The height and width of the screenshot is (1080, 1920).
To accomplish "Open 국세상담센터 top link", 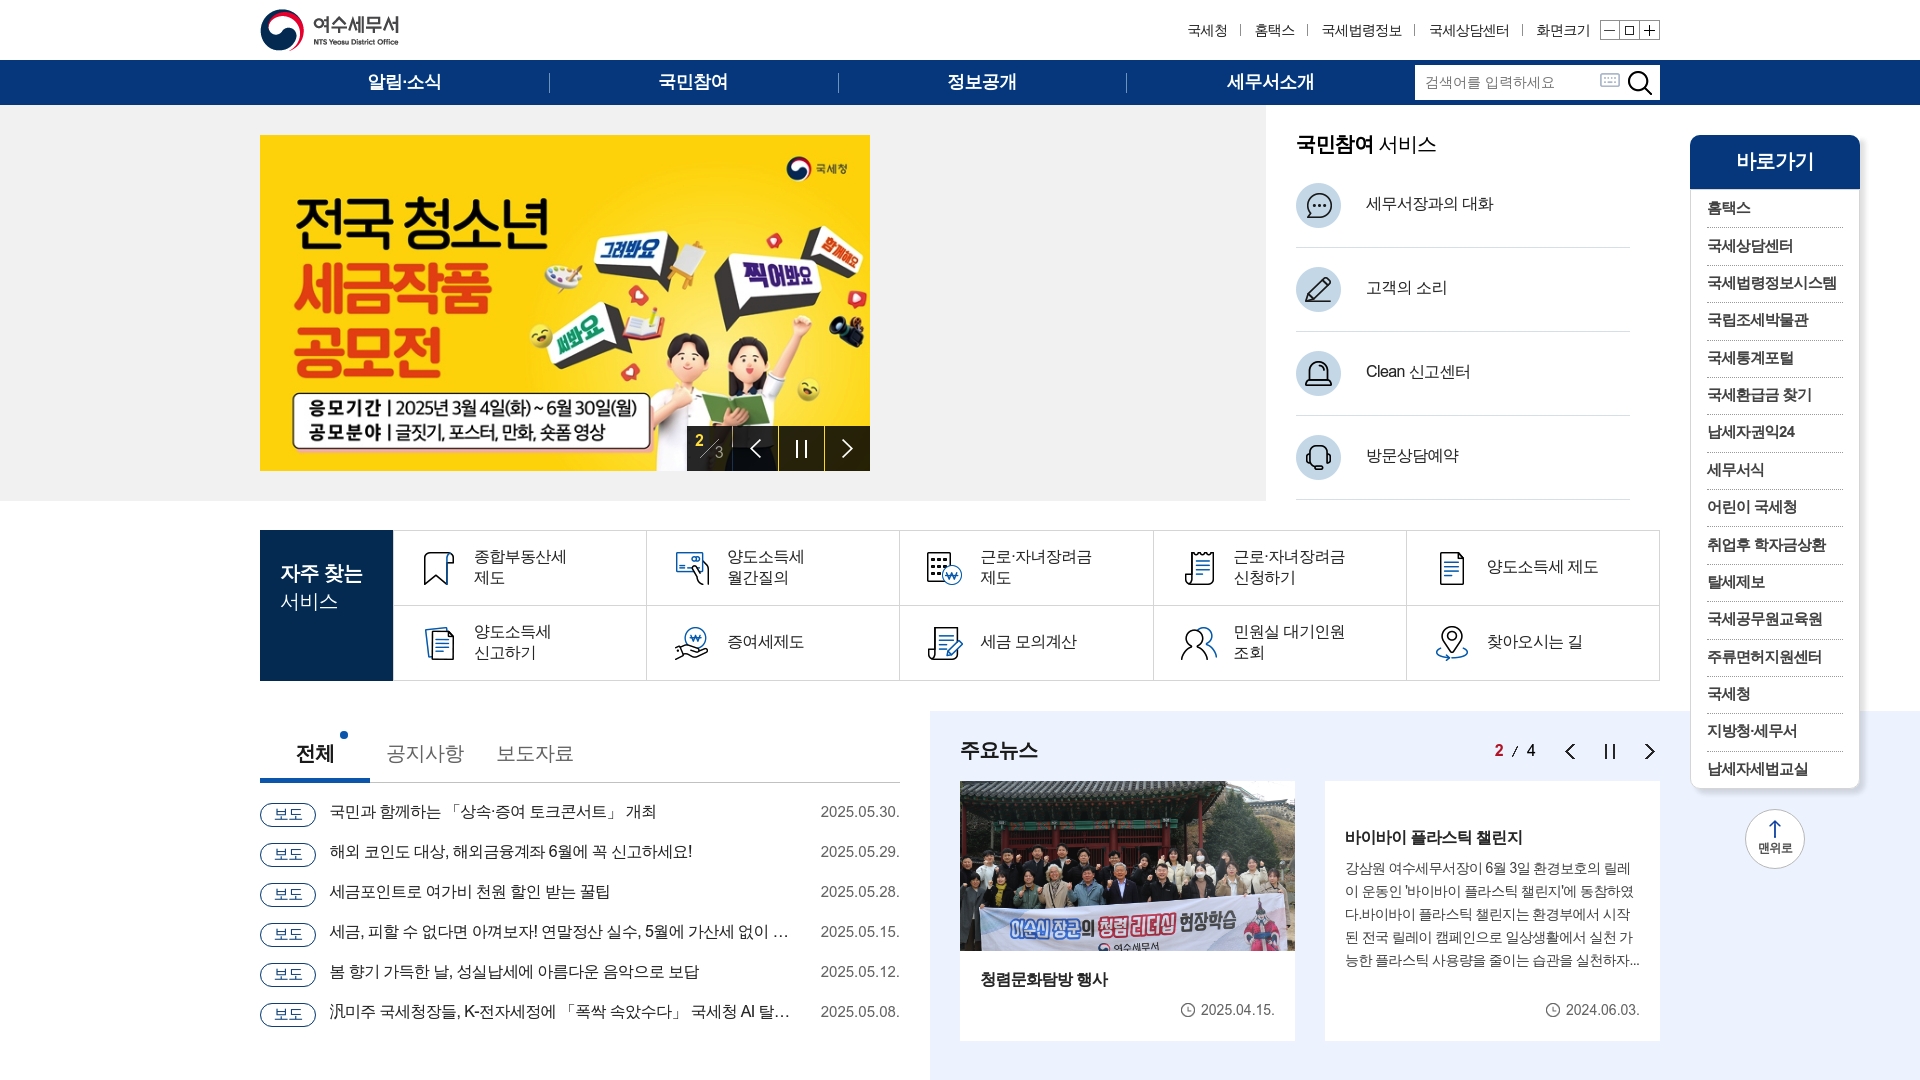I will 1469,30.
